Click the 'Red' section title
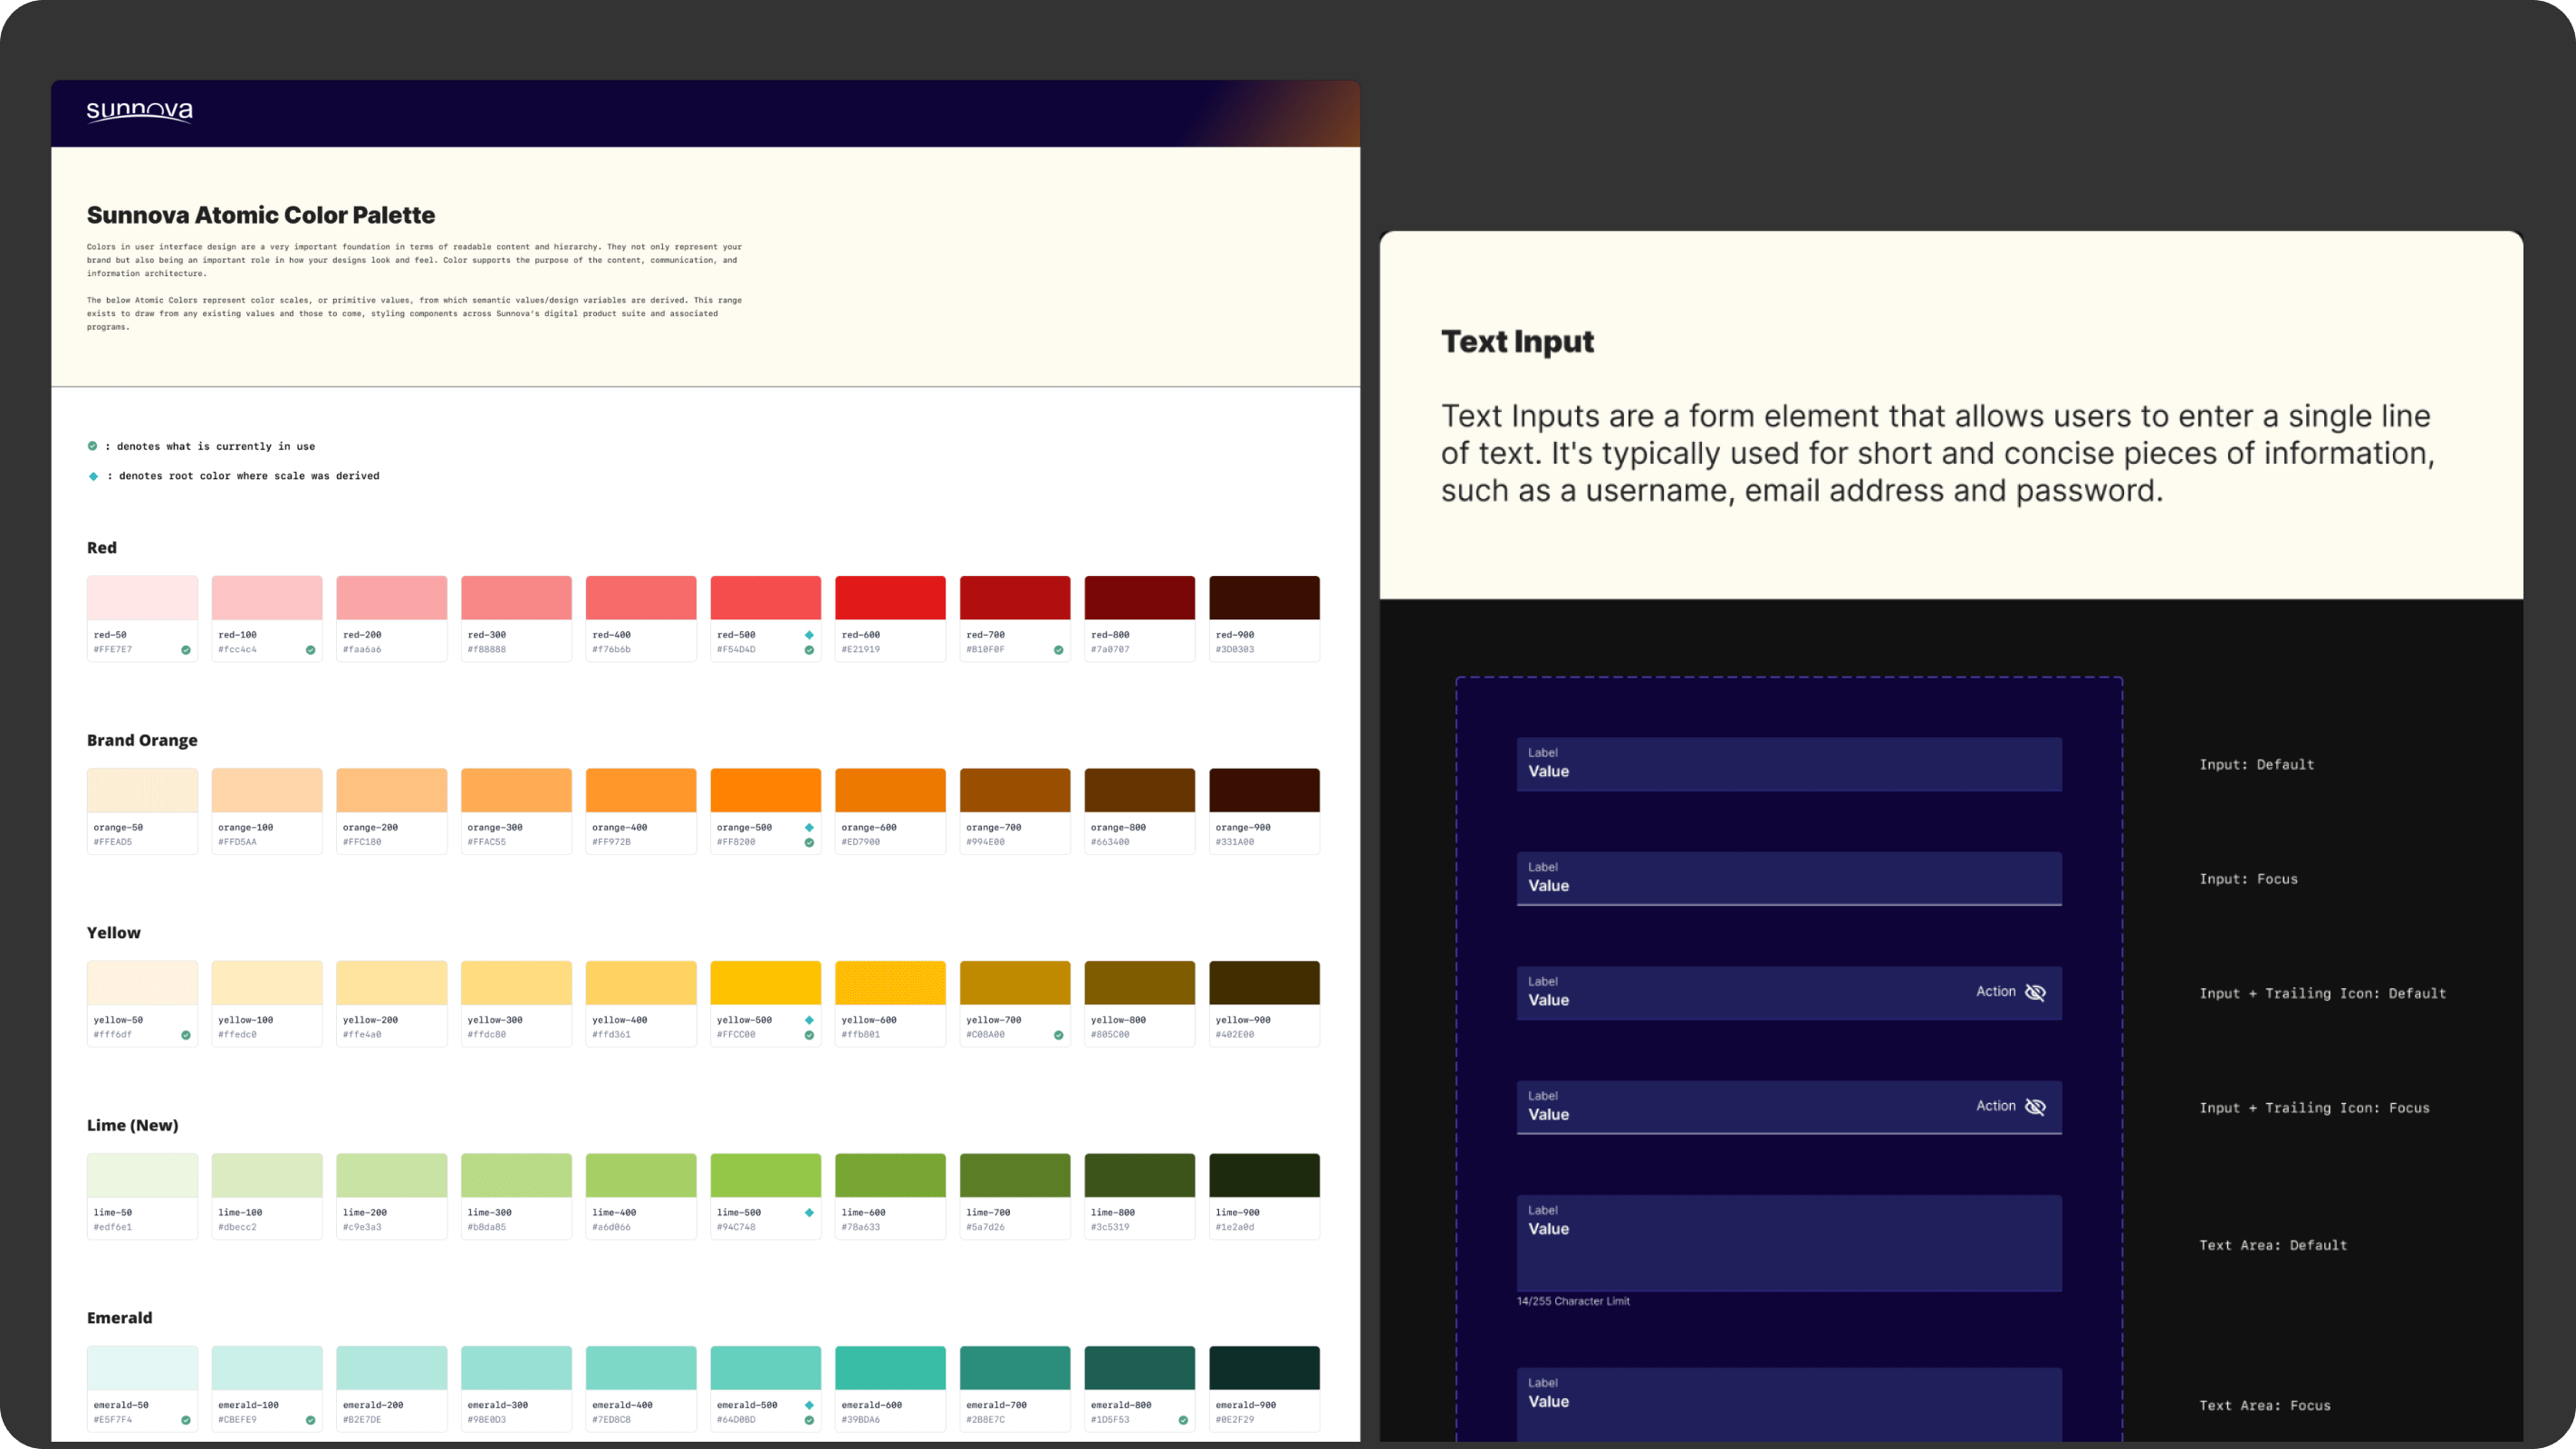This screenshot has width=2576, height=1449. pos(102,548)
